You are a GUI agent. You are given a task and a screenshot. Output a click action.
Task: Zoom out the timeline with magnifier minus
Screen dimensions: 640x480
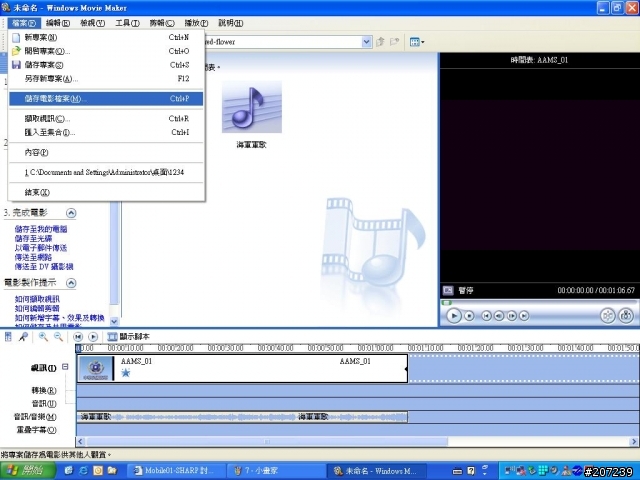click(58, 337)
